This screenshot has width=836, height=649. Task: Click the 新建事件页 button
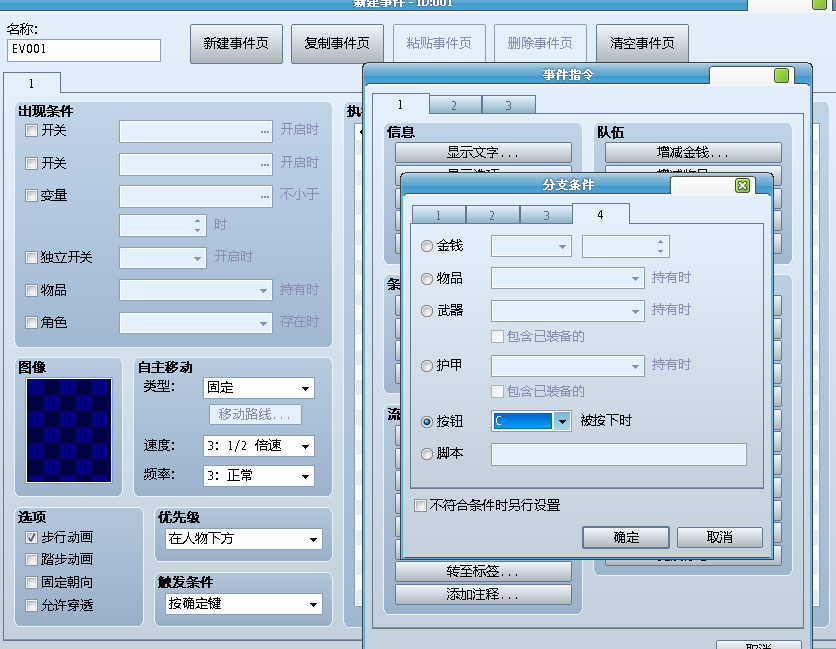pyautogui.click(x=236, y=43)
